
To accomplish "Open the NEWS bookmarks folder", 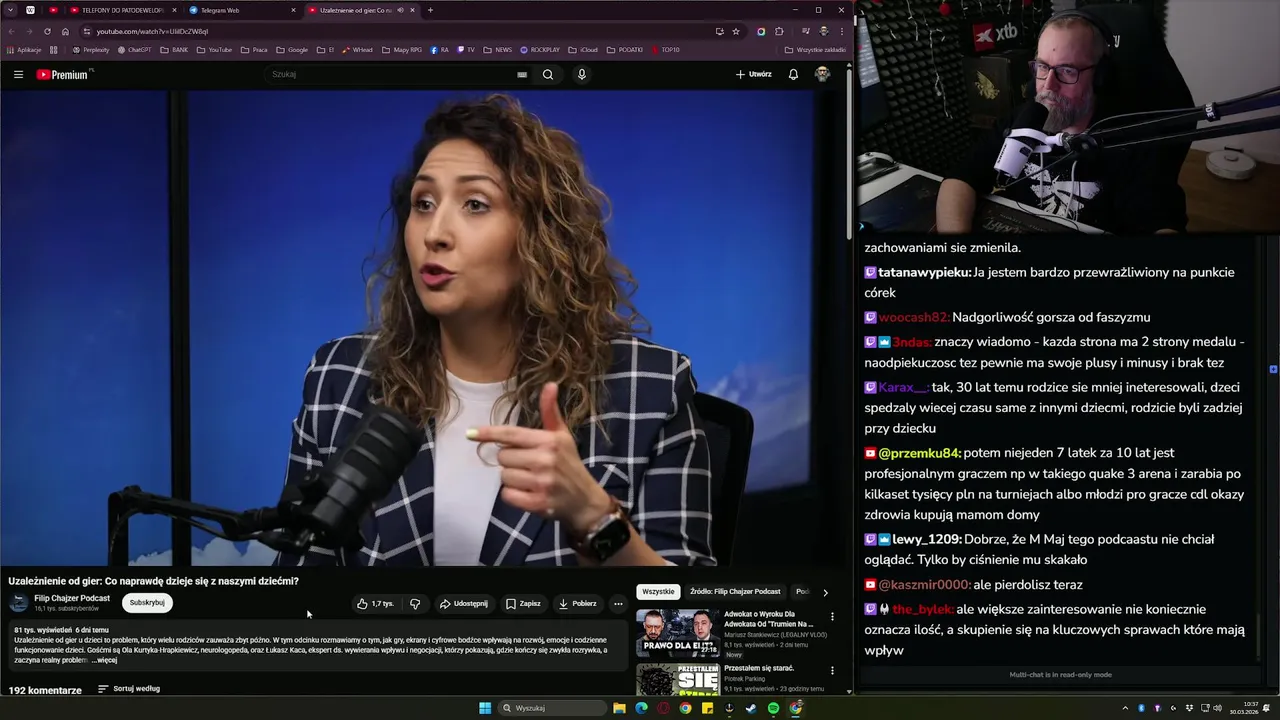I will (497, 49).
